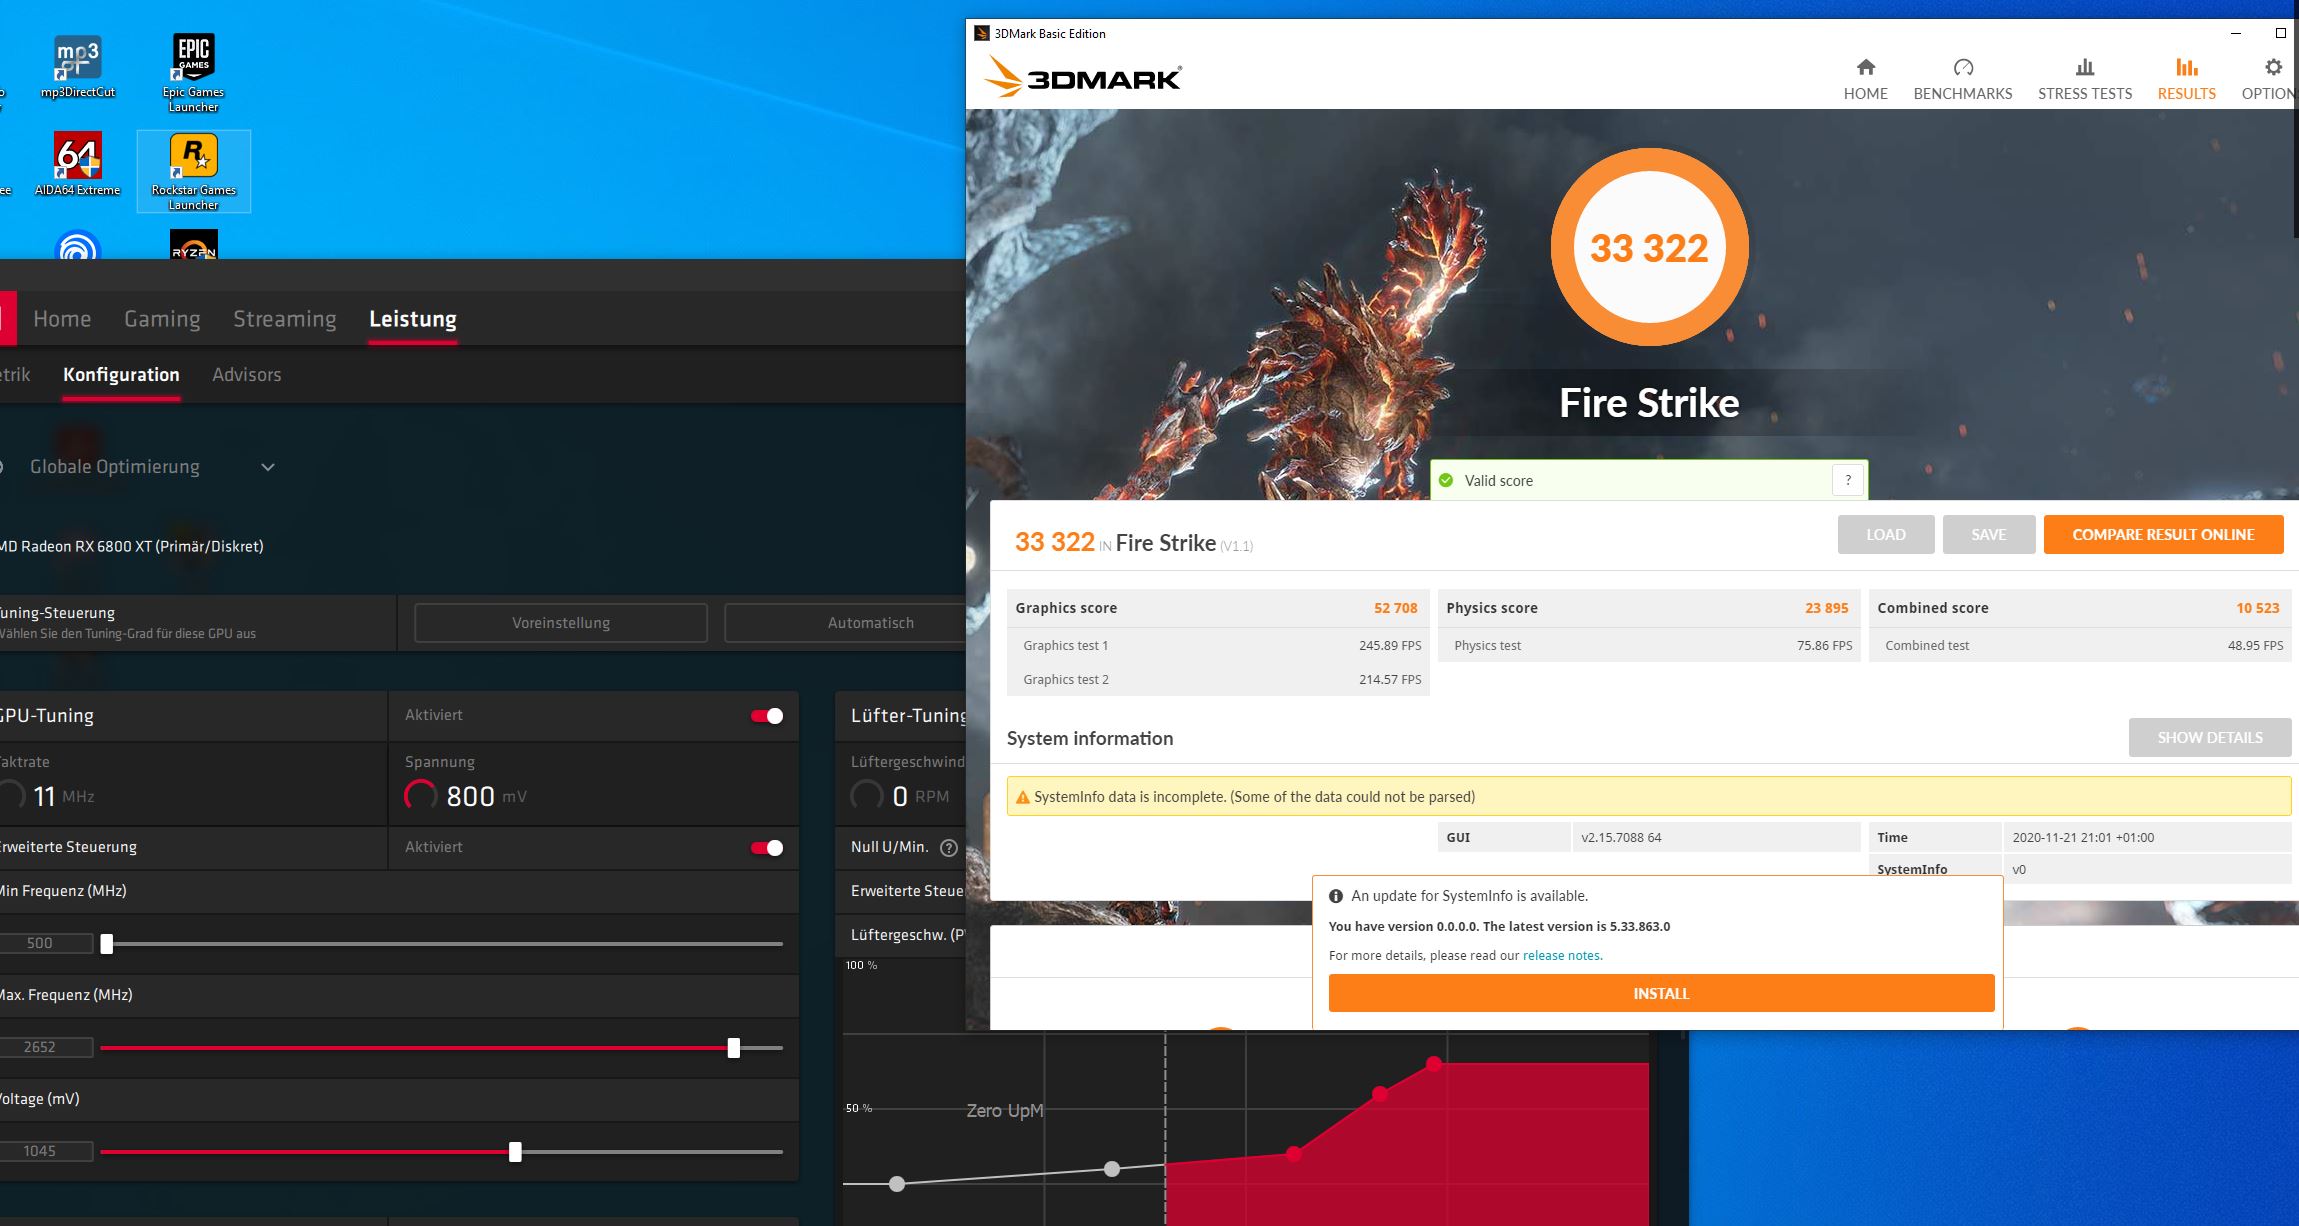
Task: Click Compare Result Online button
Action: click(2162, 535)
